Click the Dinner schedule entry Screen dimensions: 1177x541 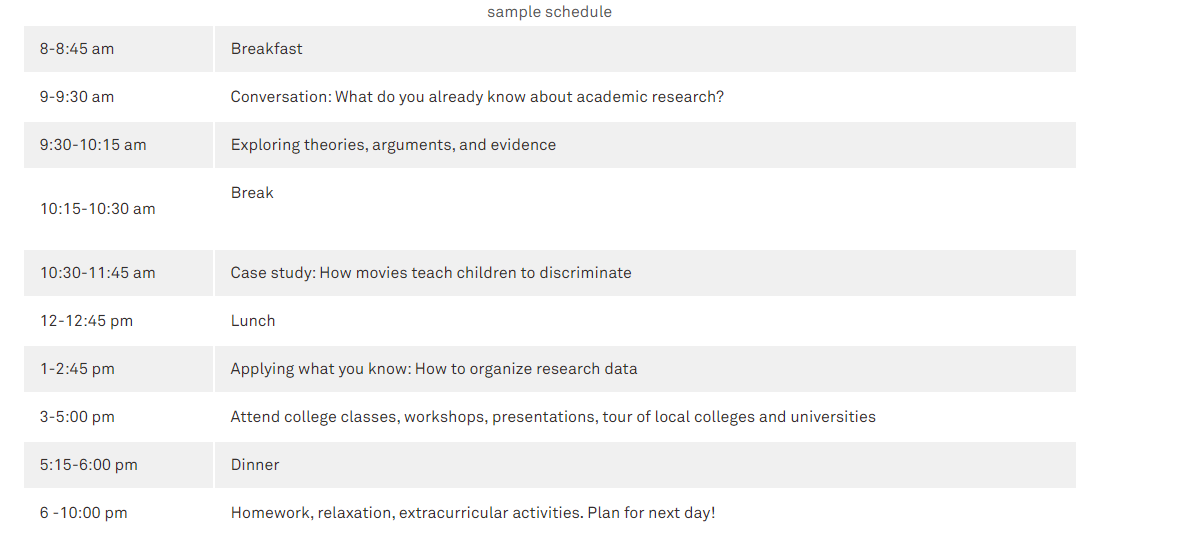255,465
